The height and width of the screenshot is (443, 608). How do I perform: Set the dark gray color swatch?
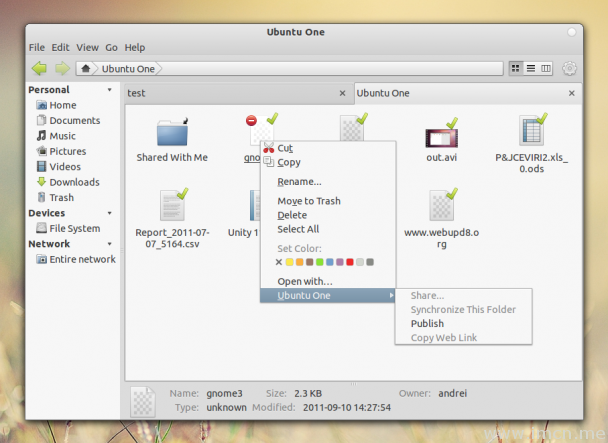(370, 262)
